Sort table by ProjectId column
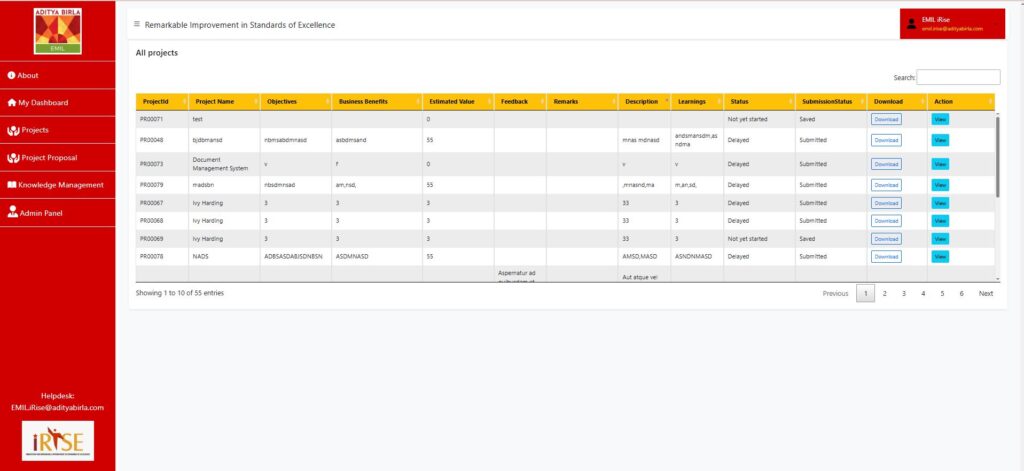The height and width of the screenshot is (471, 1024). coord(162,102)
